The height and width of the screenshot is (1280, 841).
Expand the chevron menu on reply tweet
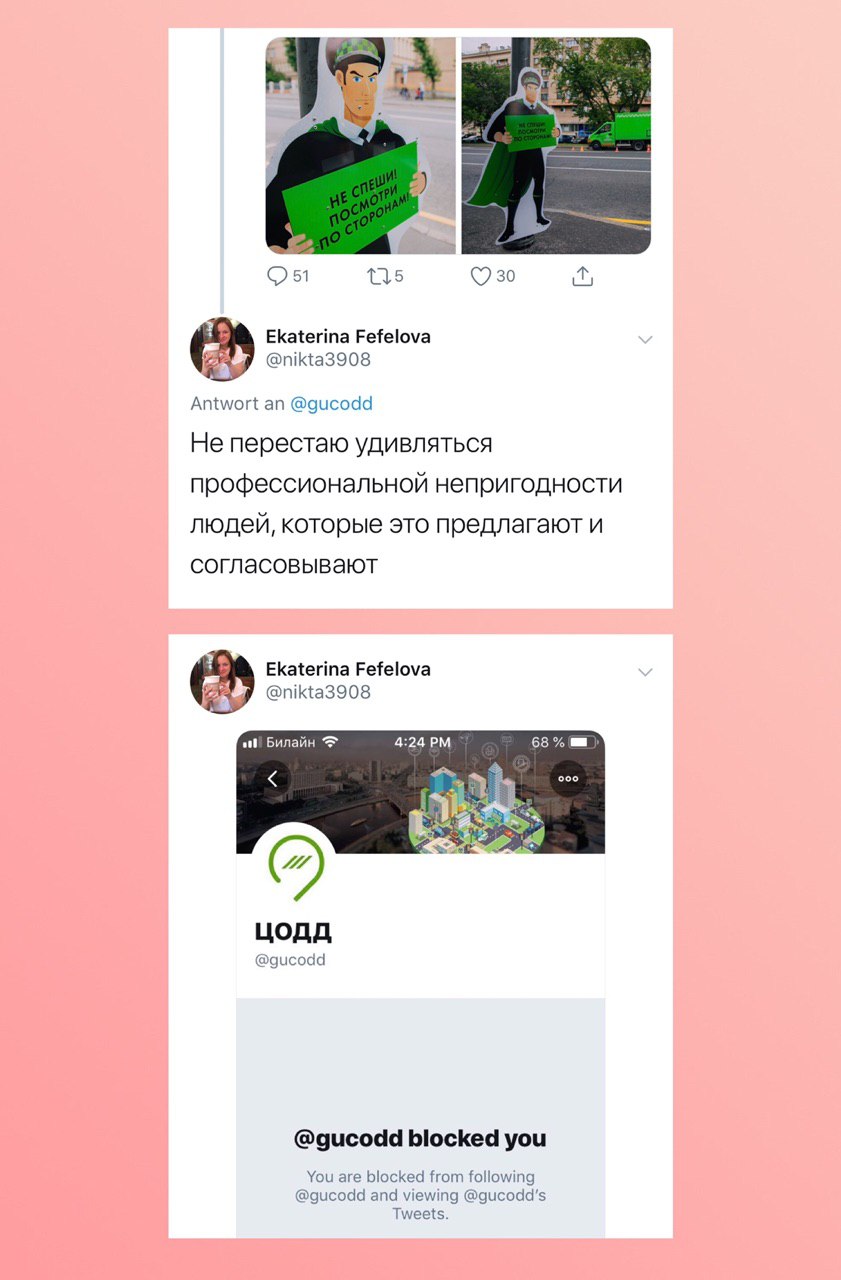click(645, 340)
